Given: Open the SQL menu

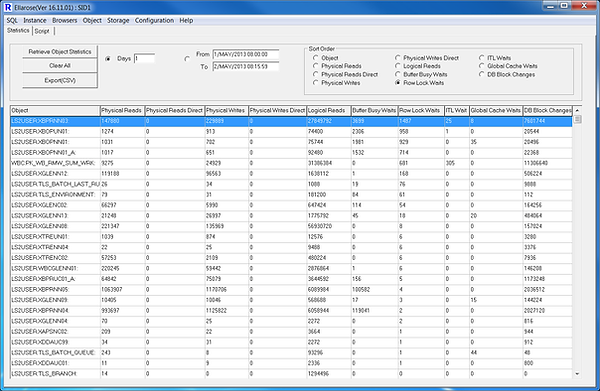Looking at the screenshot, I should coord(12,20).
